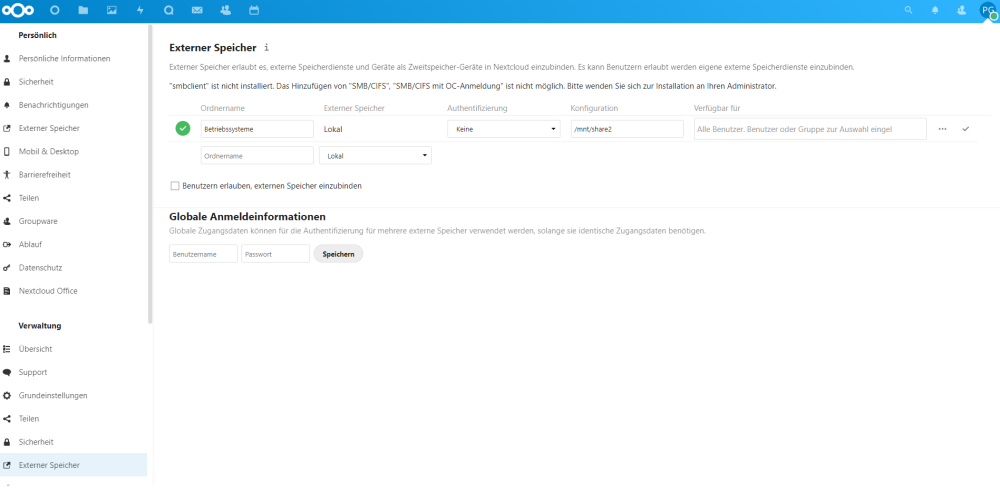Open Verwaltung Teilen settings
The width and height of the screenshot is (1000, 488).
coord(29,418)
